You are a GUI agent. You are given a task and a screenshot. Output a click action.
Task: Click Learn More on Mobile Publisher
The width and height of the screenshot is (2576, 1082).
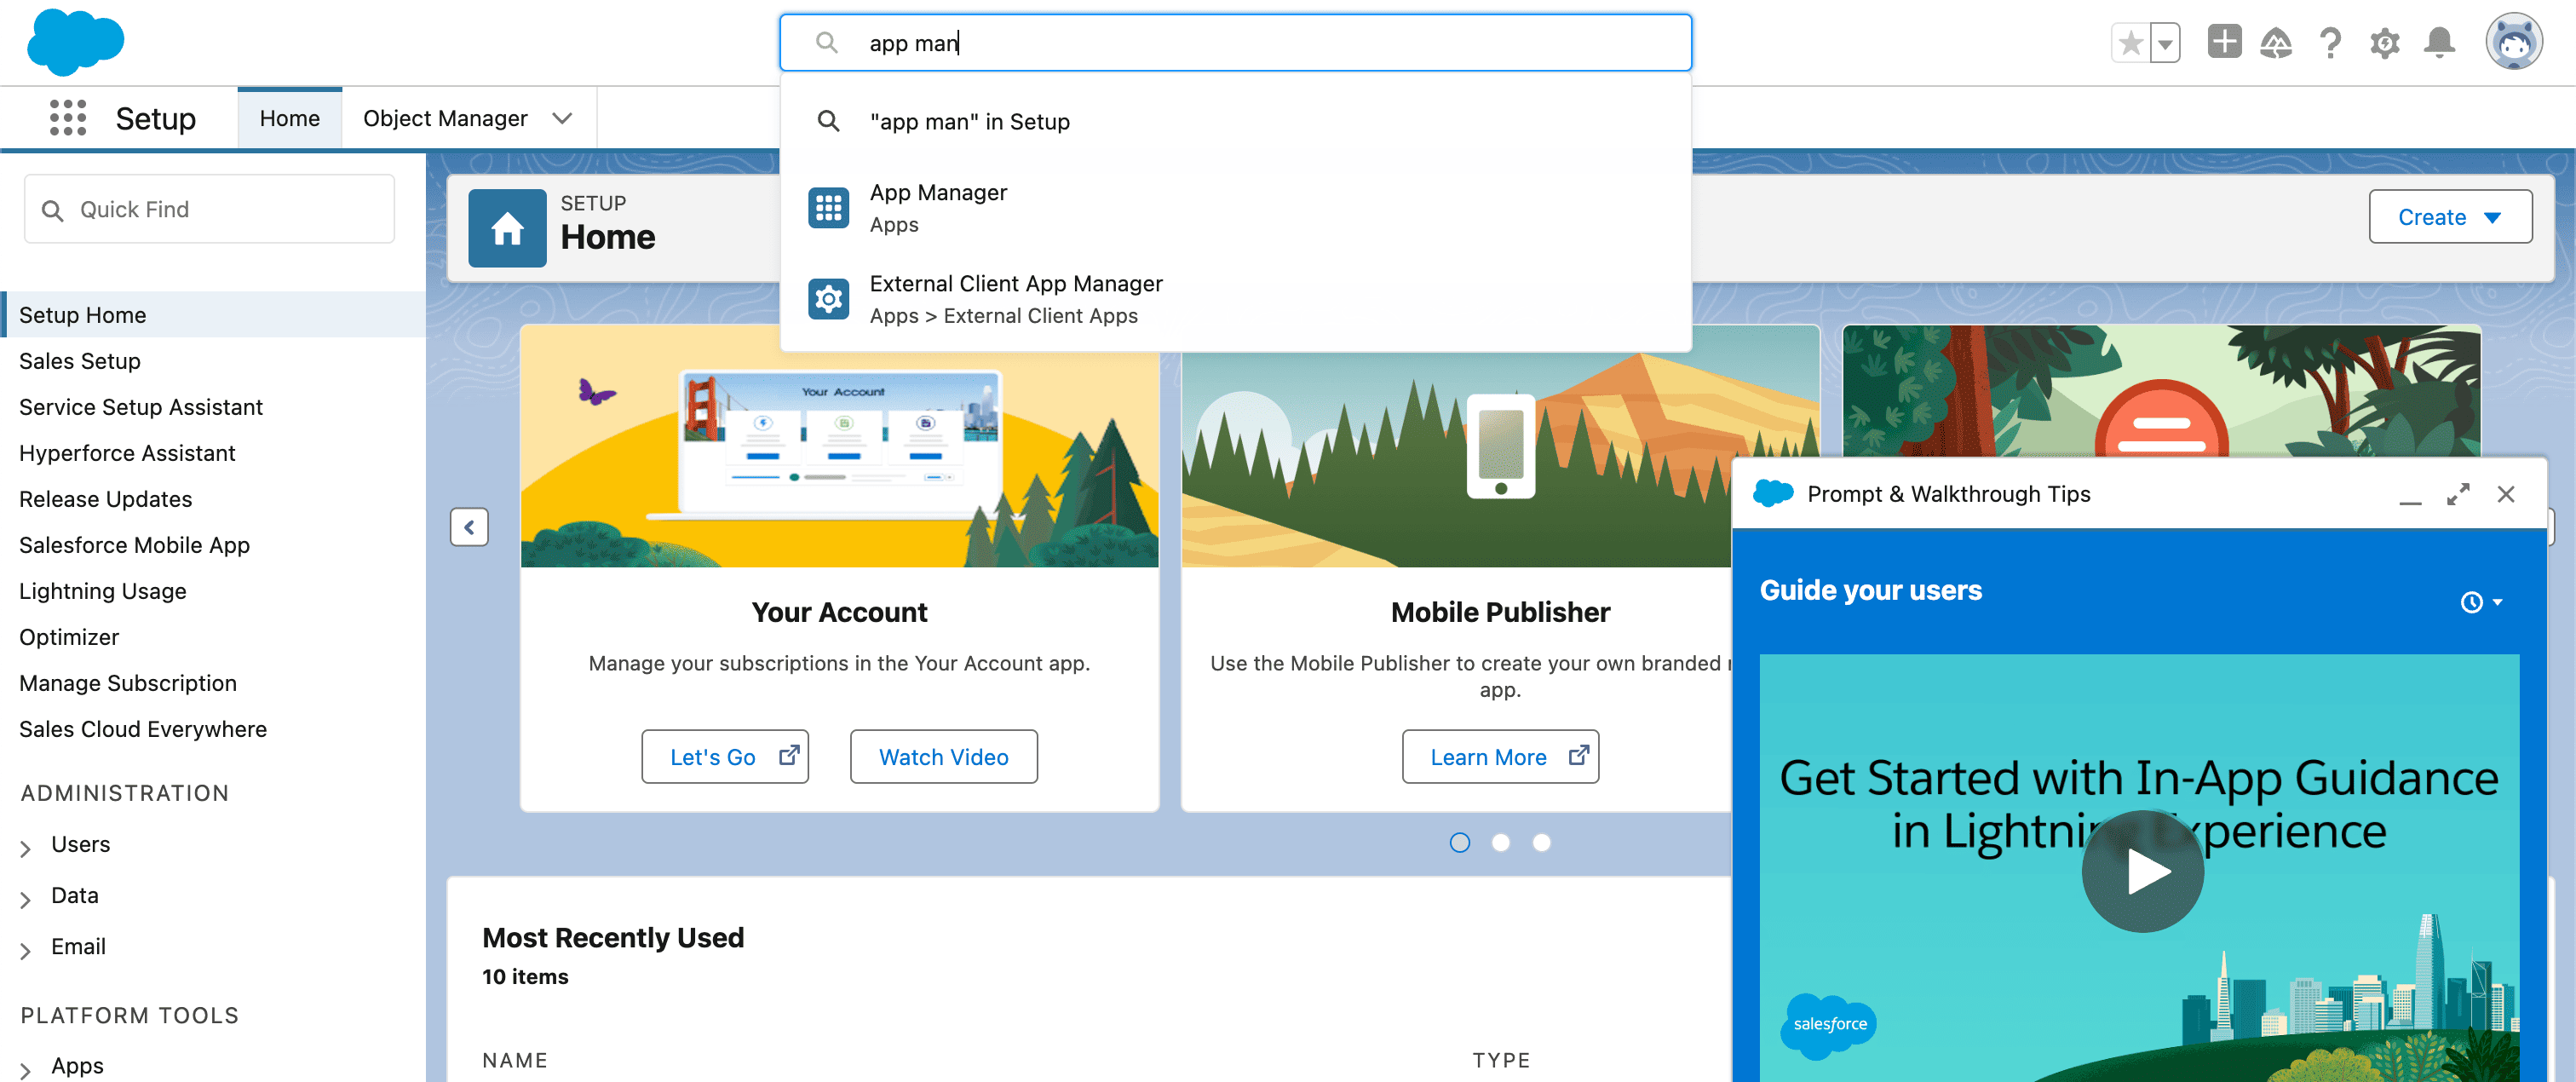(x=1499, y=757)
